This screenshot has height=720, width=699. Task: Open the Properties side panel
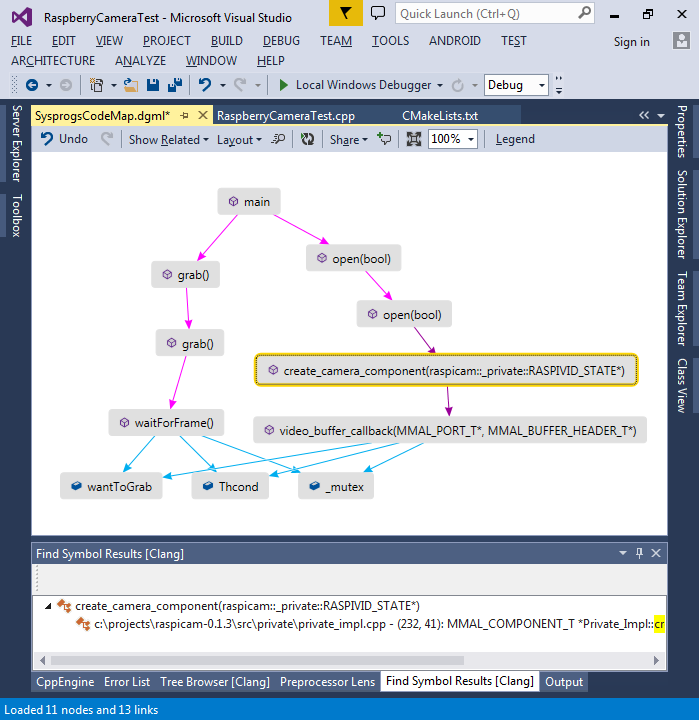coord(682,131)
